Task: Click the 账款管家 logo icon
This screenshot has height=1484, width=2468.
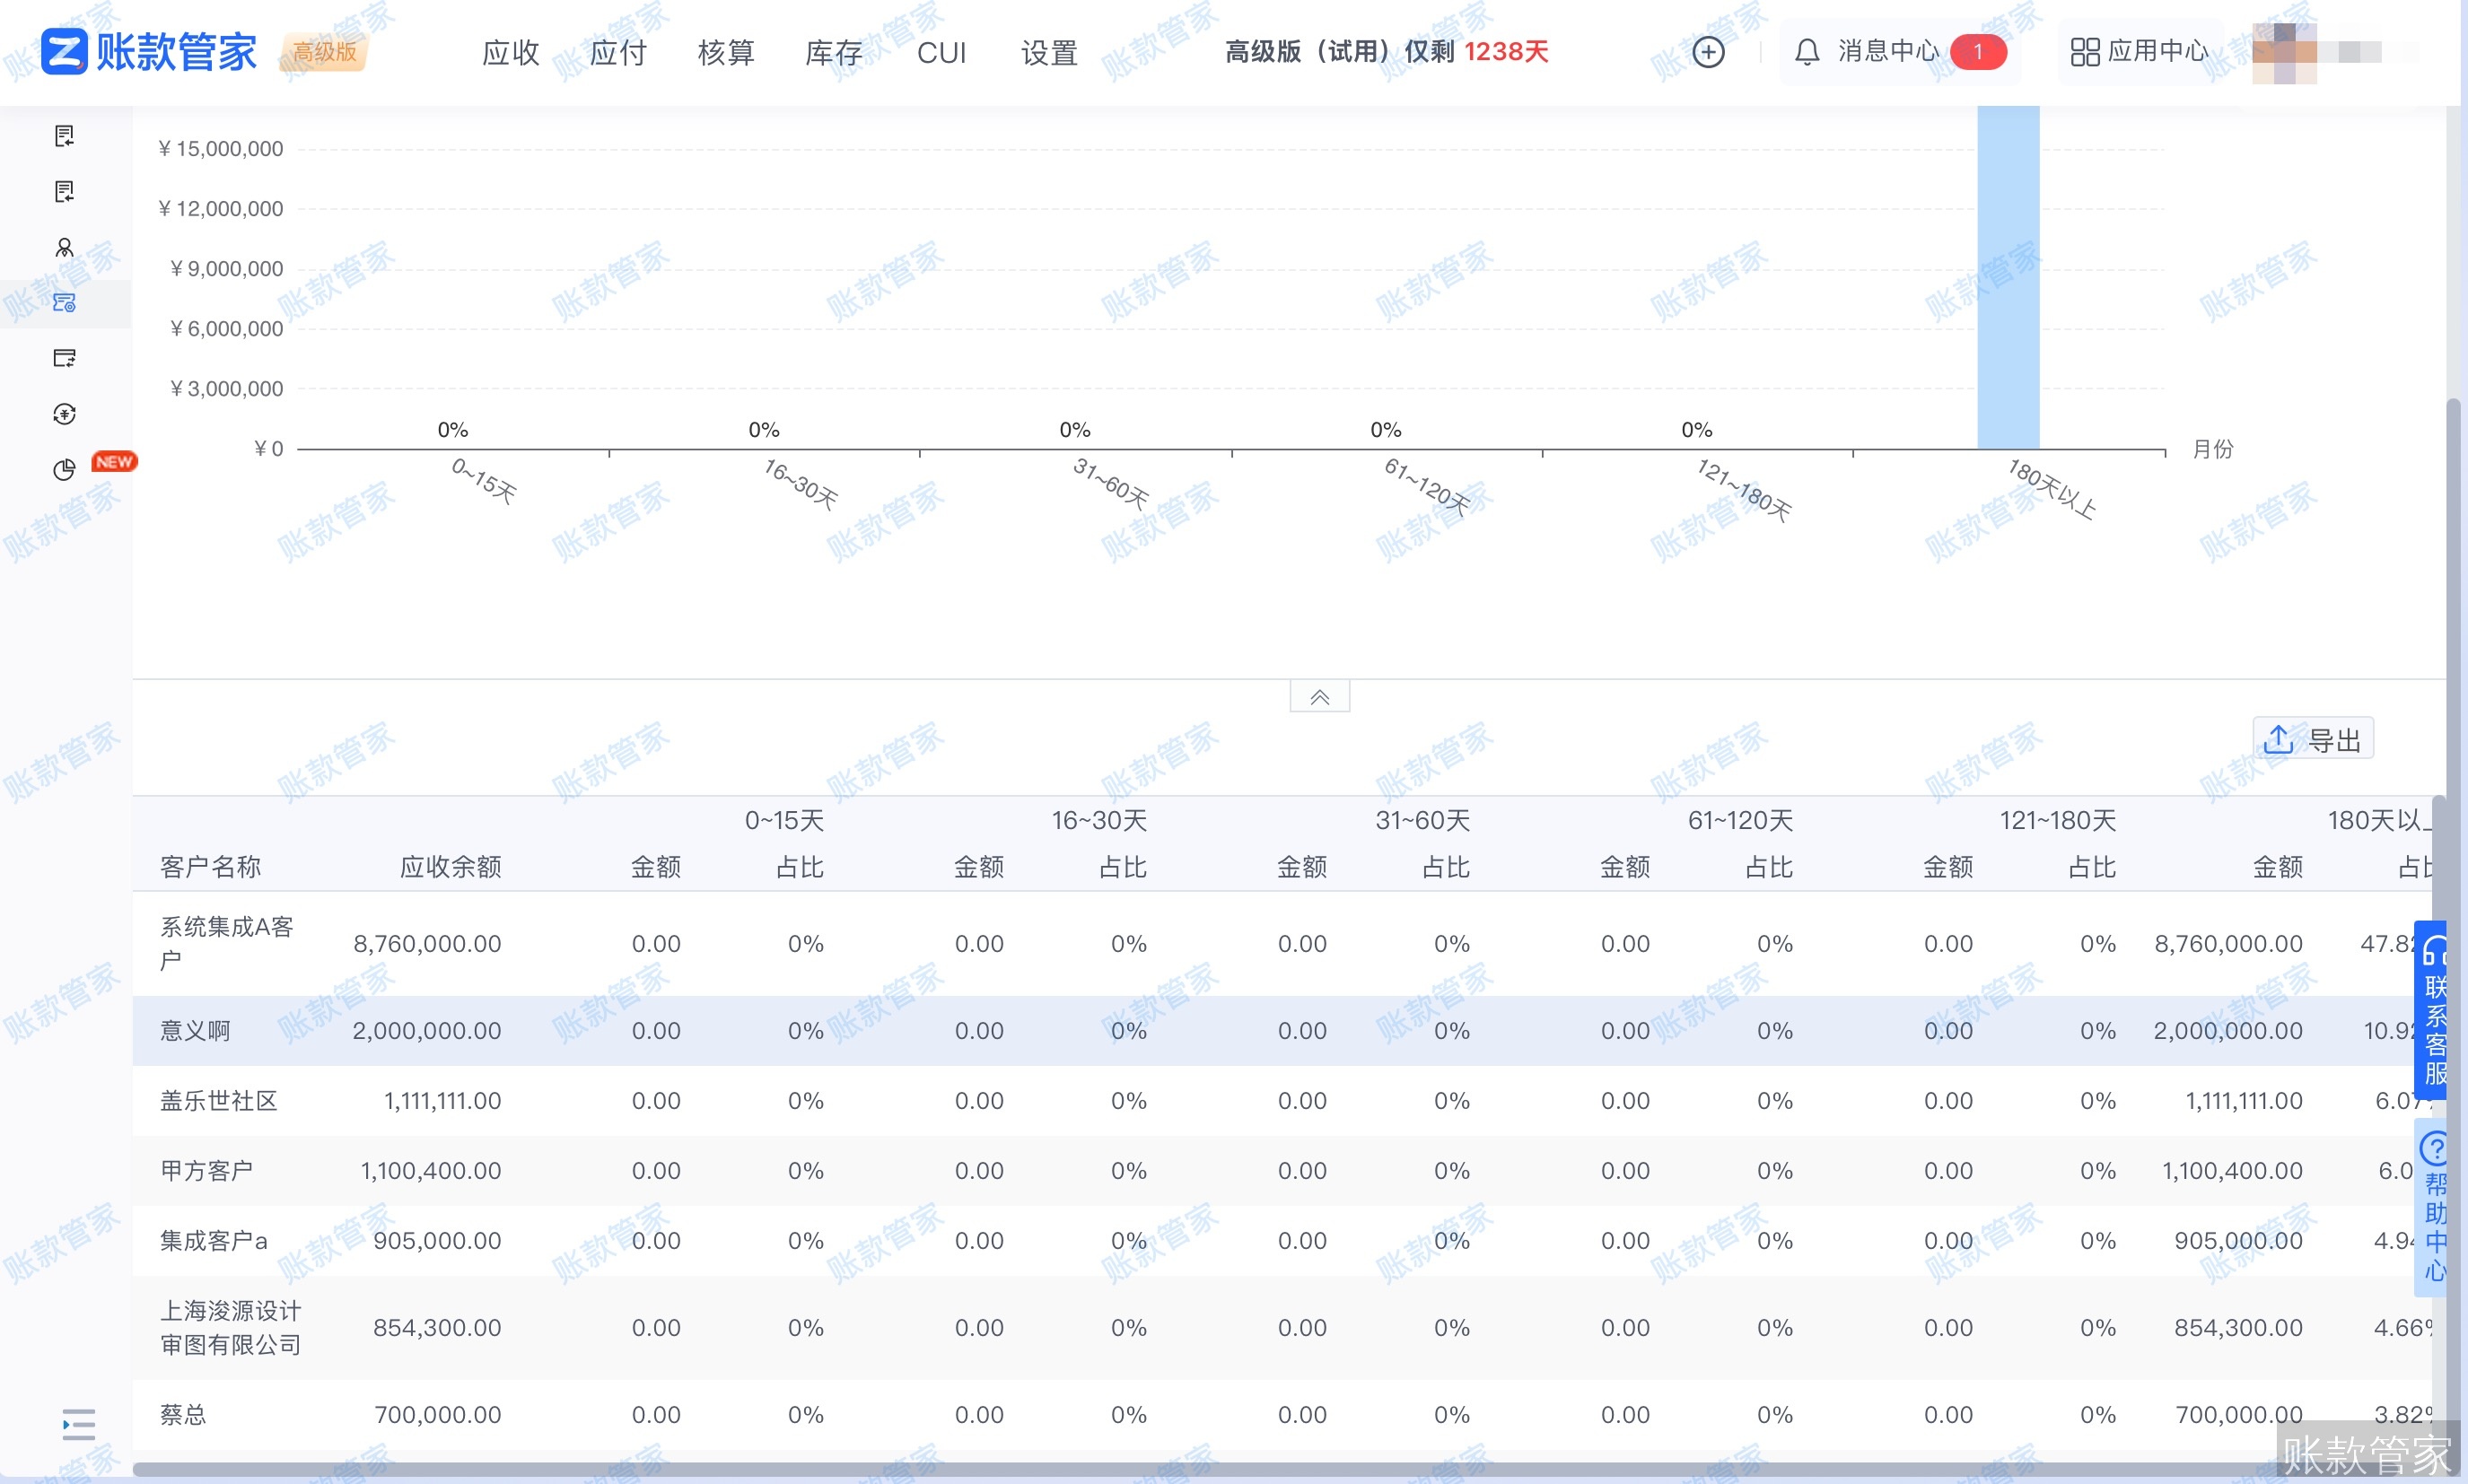Action: pos(65,52)
